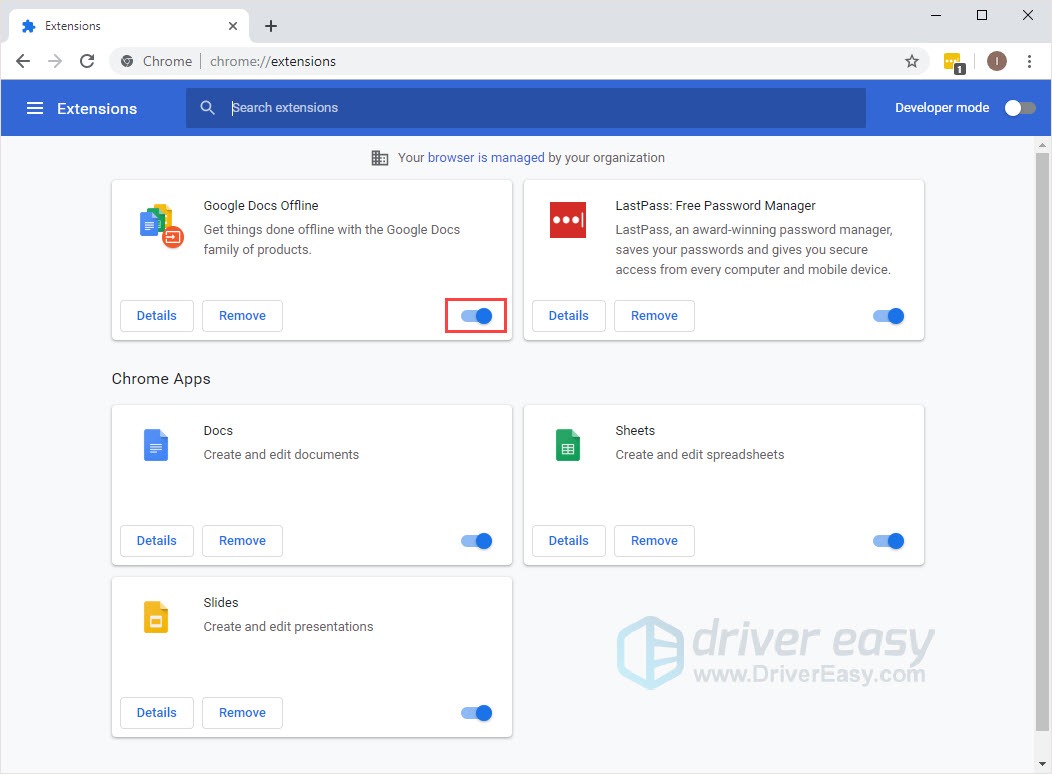Open Chrome's three-dot menu

1031,61
